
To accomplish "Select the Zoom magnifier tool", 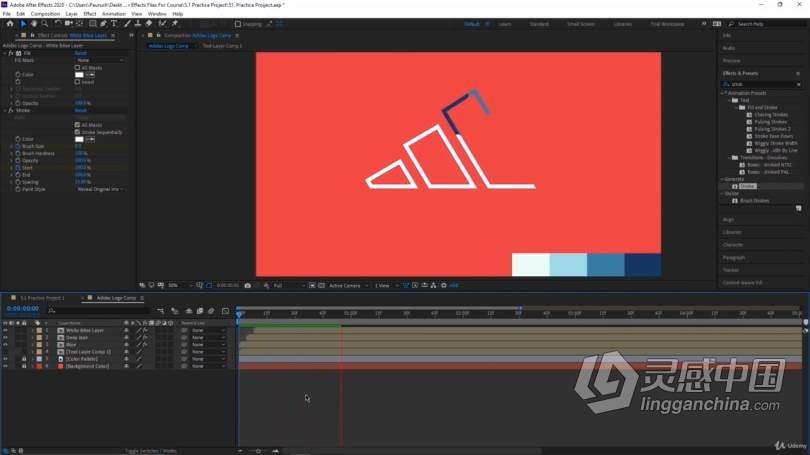I will (45, 24).
